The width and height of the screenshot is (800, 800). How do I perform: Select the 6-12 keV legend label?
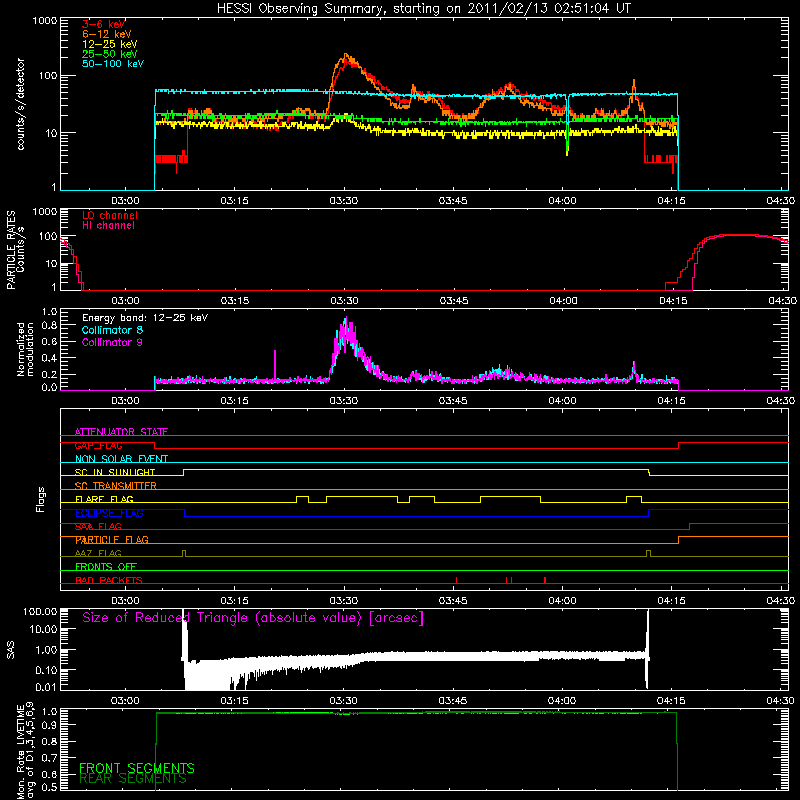pyautogui.click(x=107, y=34)
